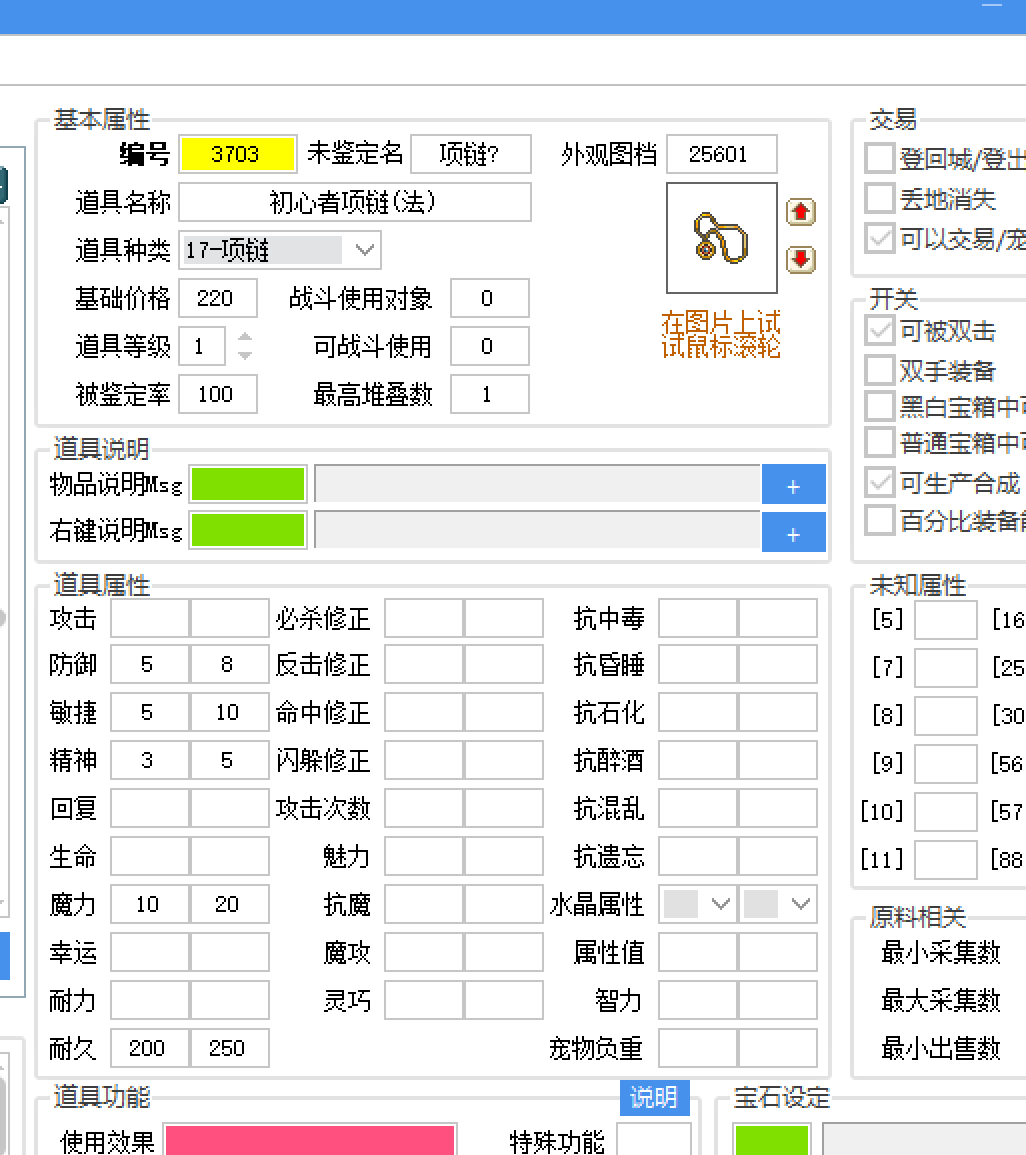Tick the 登回城/登出 checkbox

coord(879,158)
